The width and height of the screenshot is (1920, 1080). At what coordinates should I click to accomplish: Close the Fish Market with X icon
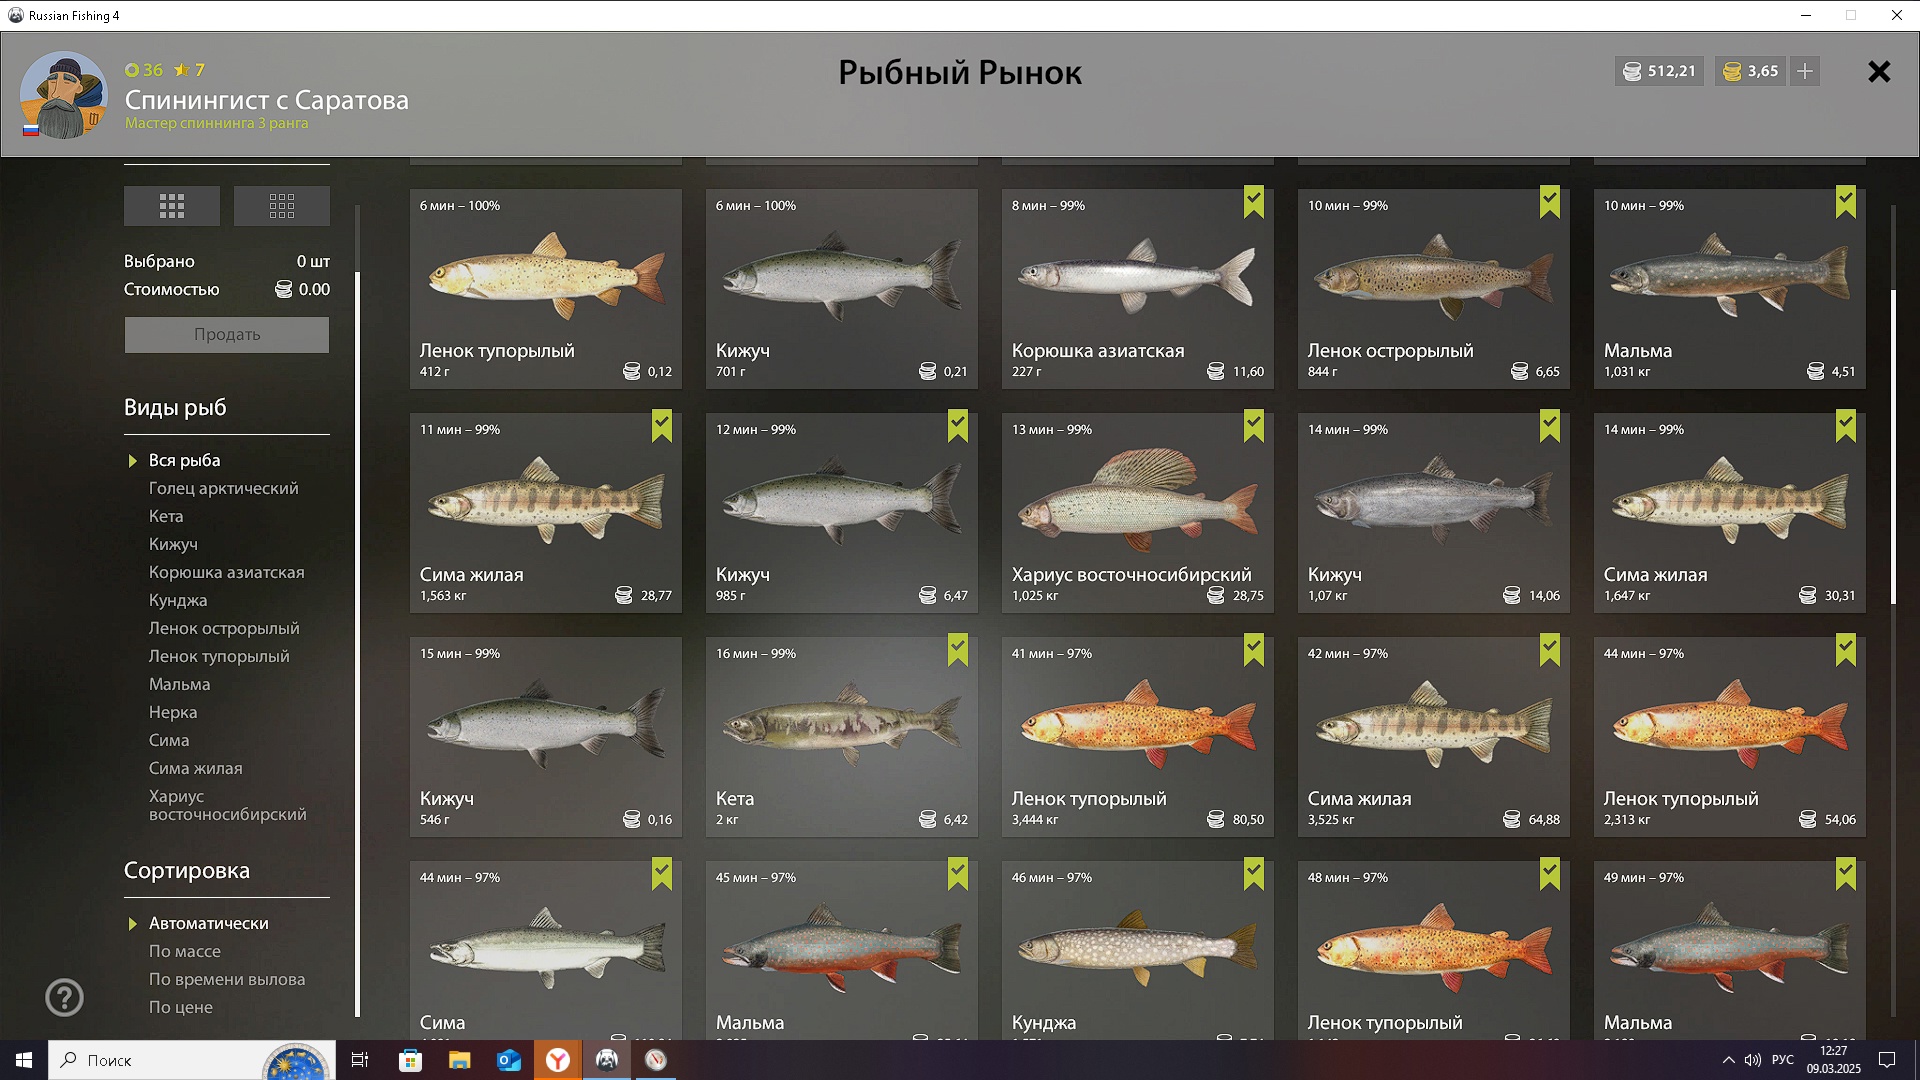[1879, 72]
